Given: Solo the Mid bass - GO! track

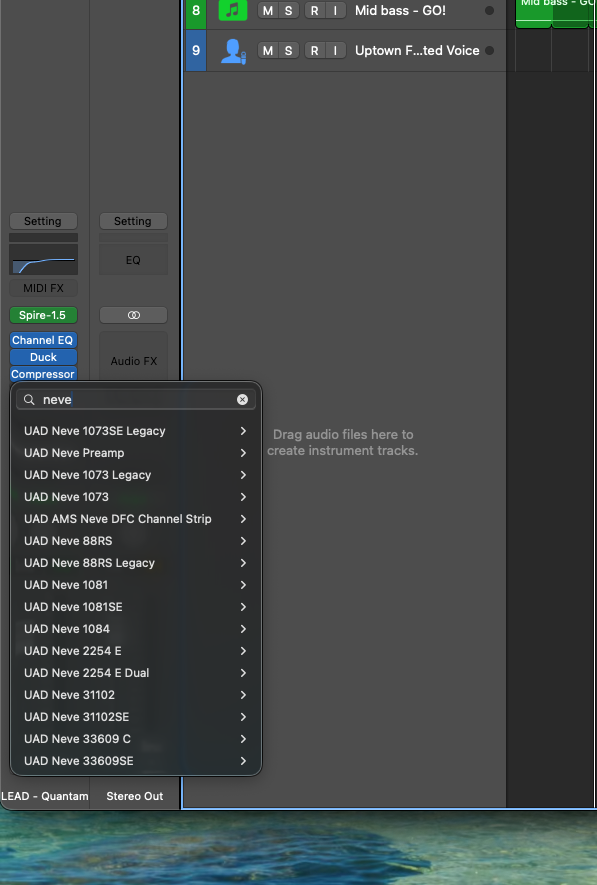Looking at the screenshot, I should tap(288, 10).
